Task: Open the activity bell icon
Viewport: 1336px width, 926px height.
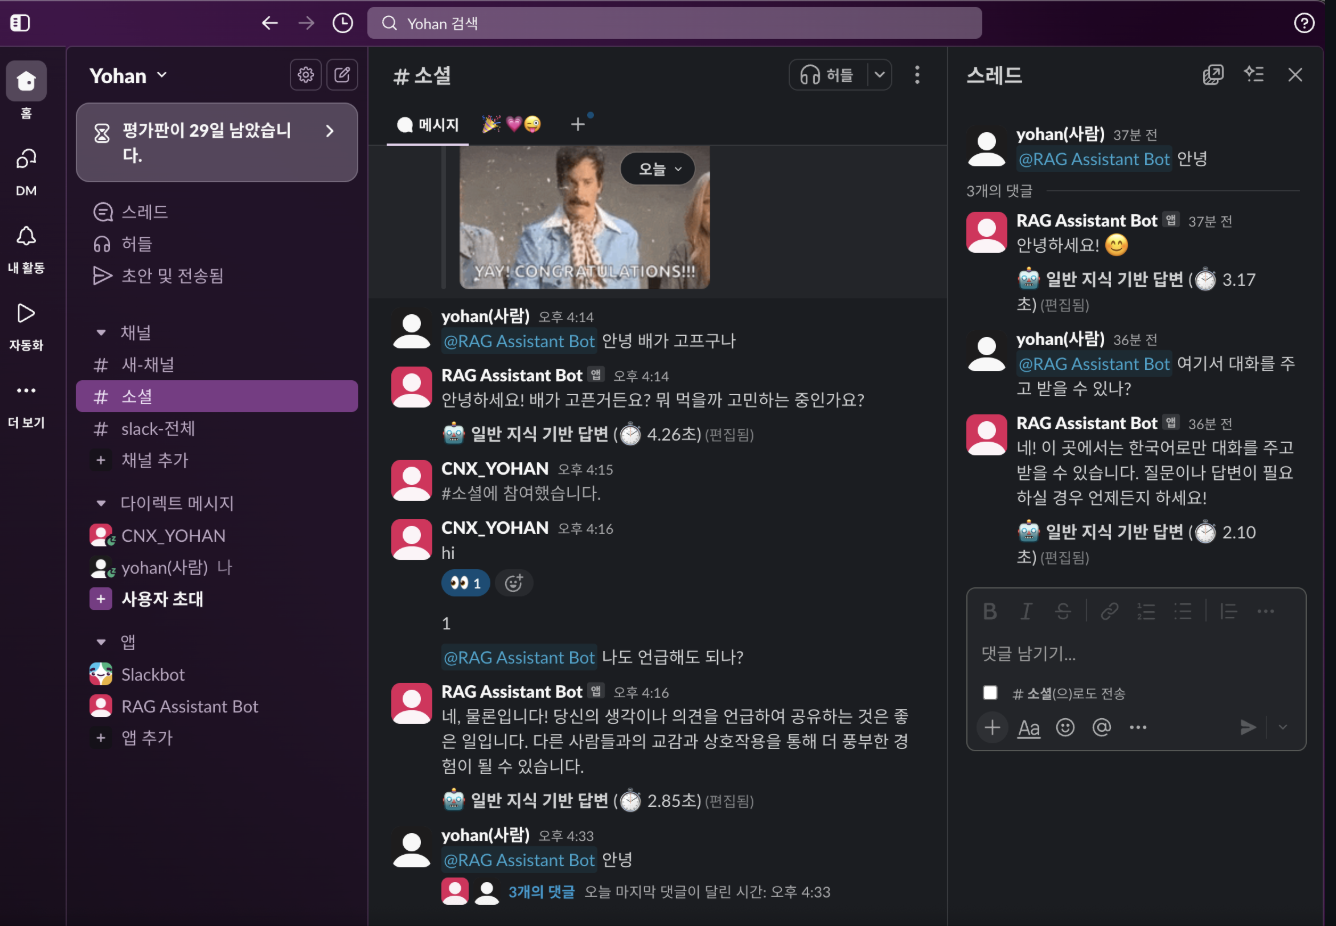Action: click(26, 246)
